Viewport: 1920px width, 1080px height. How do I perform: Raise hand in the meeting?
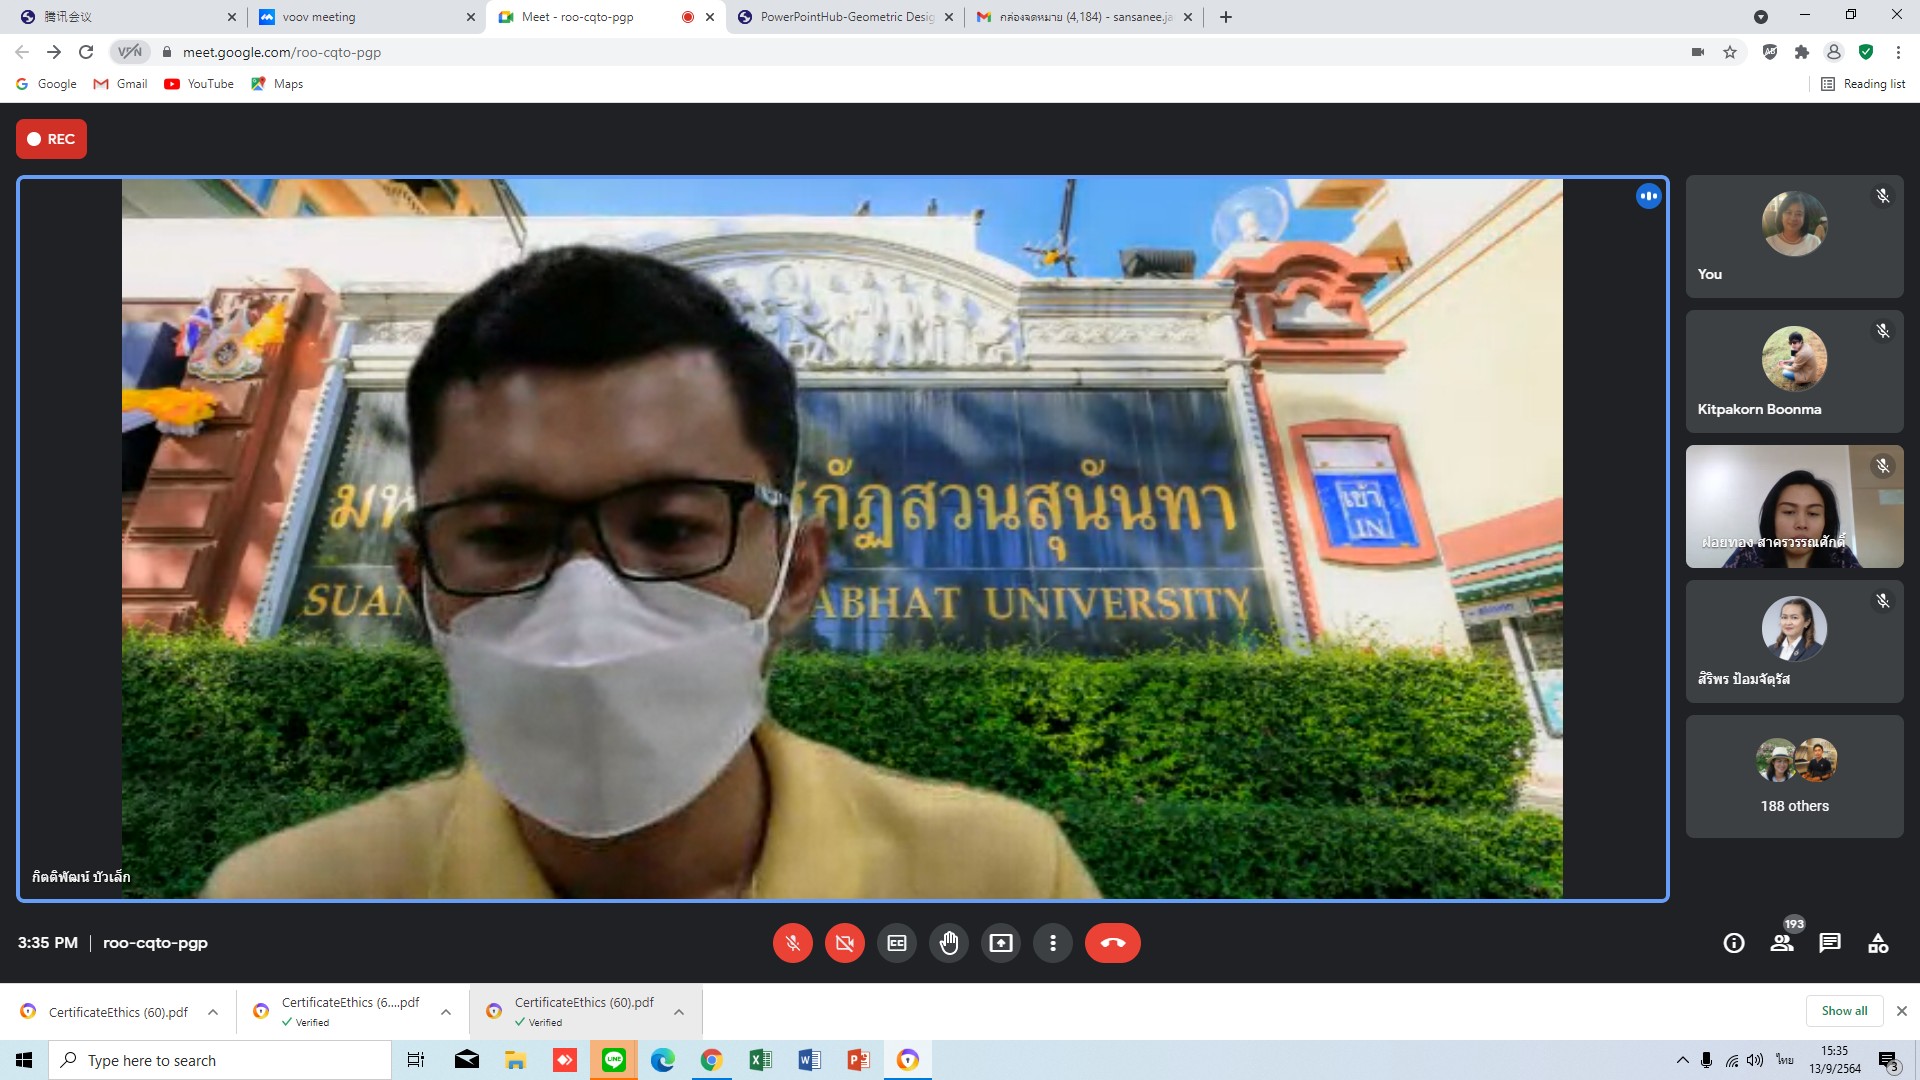click(949, 943)
